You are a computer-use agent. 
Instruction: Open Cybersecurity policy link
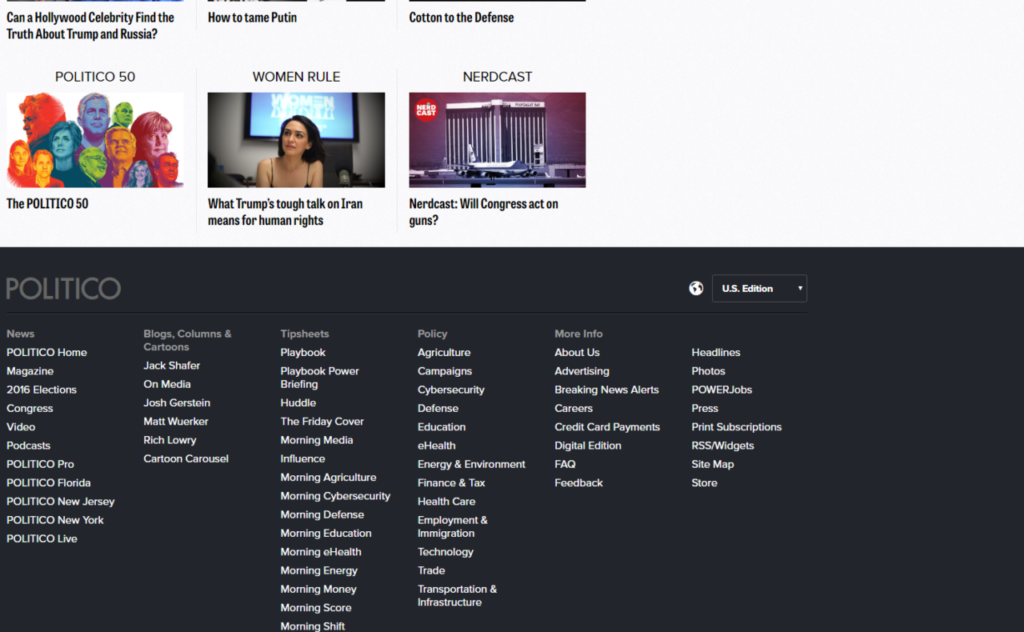pyautogui.click(x=451, y=390)
